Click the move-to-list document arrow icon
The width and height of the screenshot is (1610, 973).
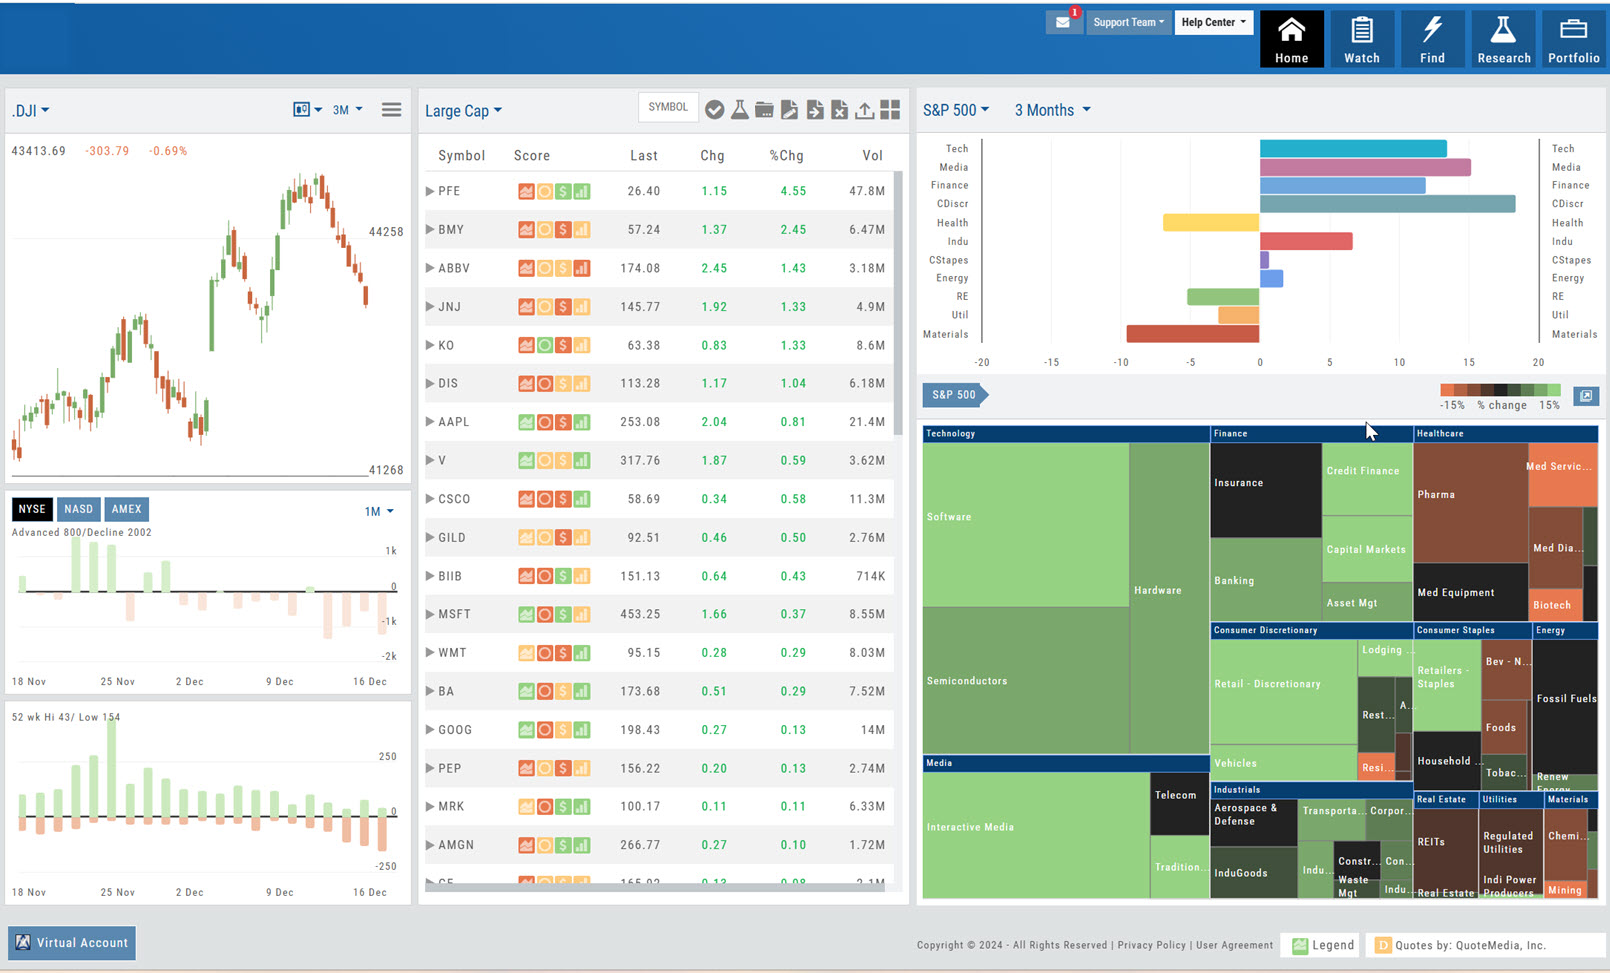pos(815,110)
